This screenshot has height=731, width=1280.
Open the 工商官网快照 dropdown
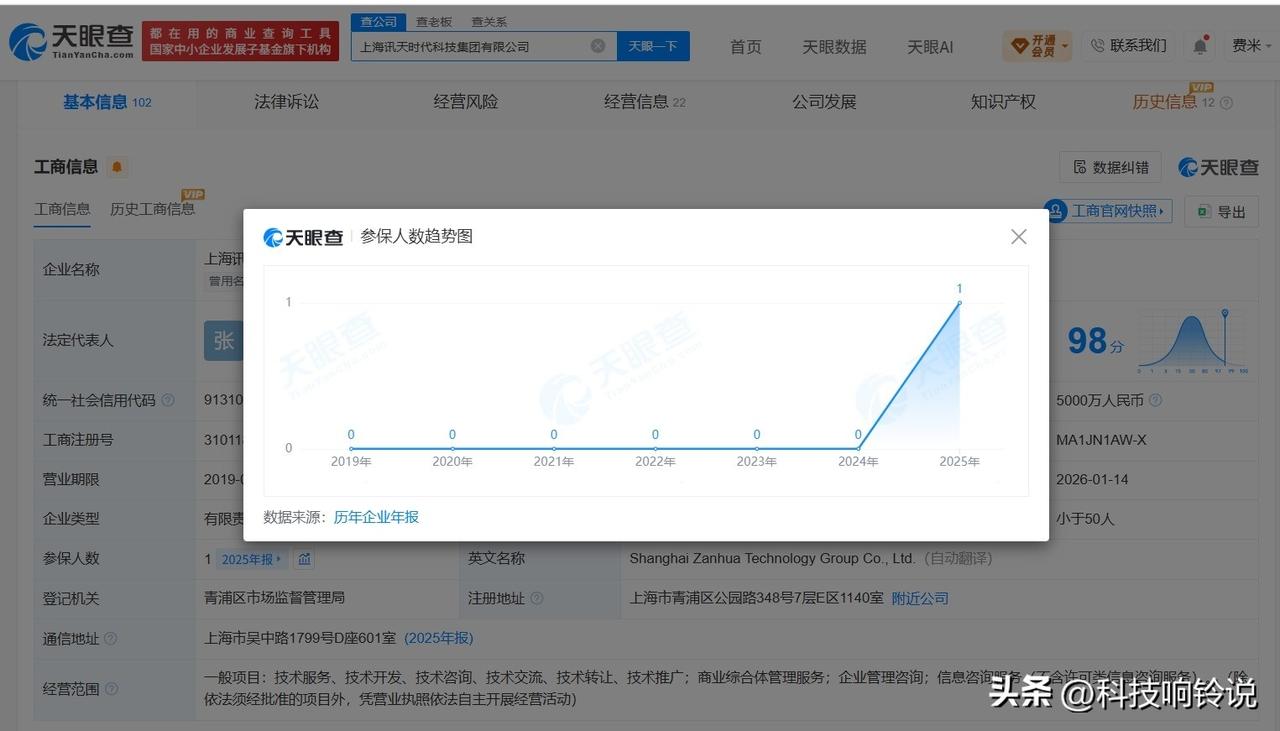pos(1107,211)
